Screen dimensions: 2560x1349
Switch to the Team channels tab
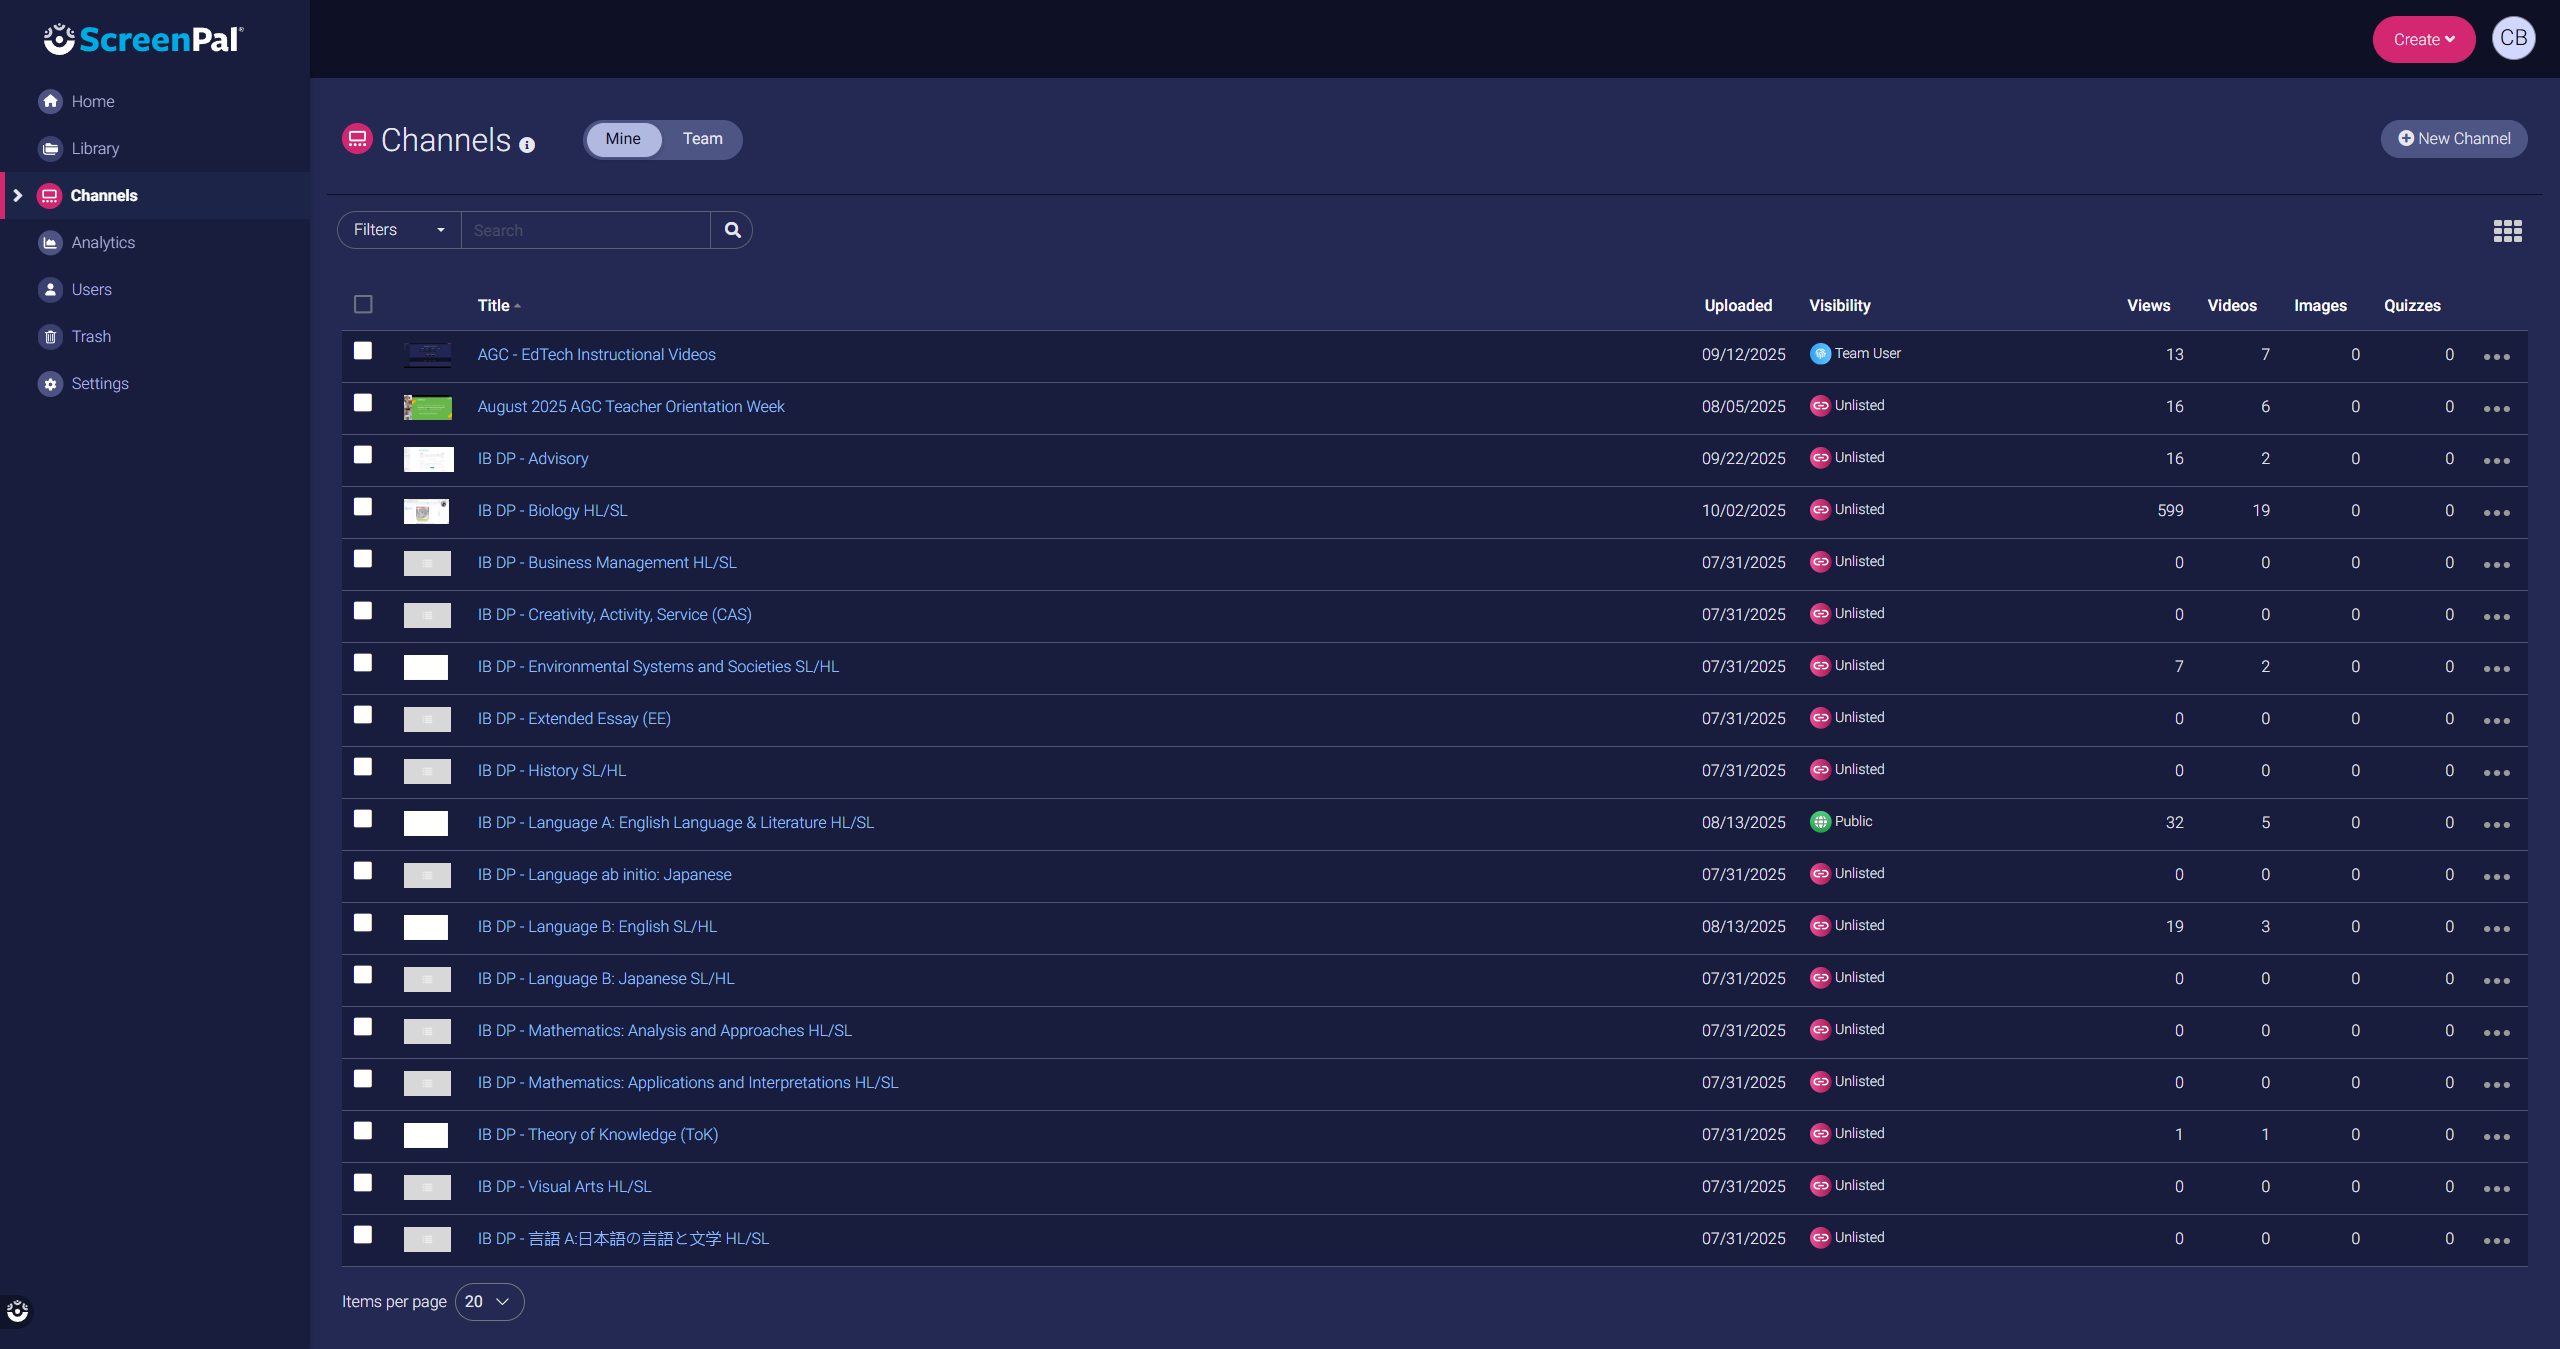point(702,139)
